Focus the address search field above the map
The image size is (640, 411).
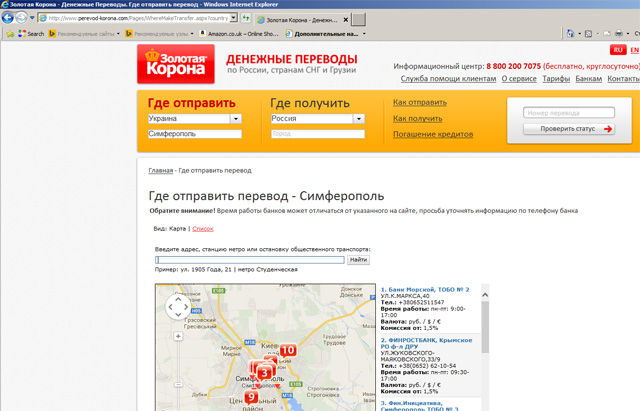pyautogui.click(x=250, y=260)
